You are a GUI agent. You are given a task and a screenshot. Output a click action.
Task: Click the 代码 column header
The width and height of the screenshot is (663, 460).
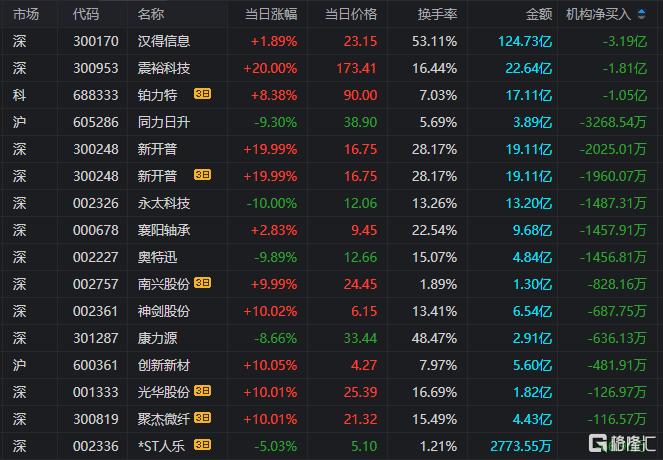pyautogui.click(x=87, y=15)
